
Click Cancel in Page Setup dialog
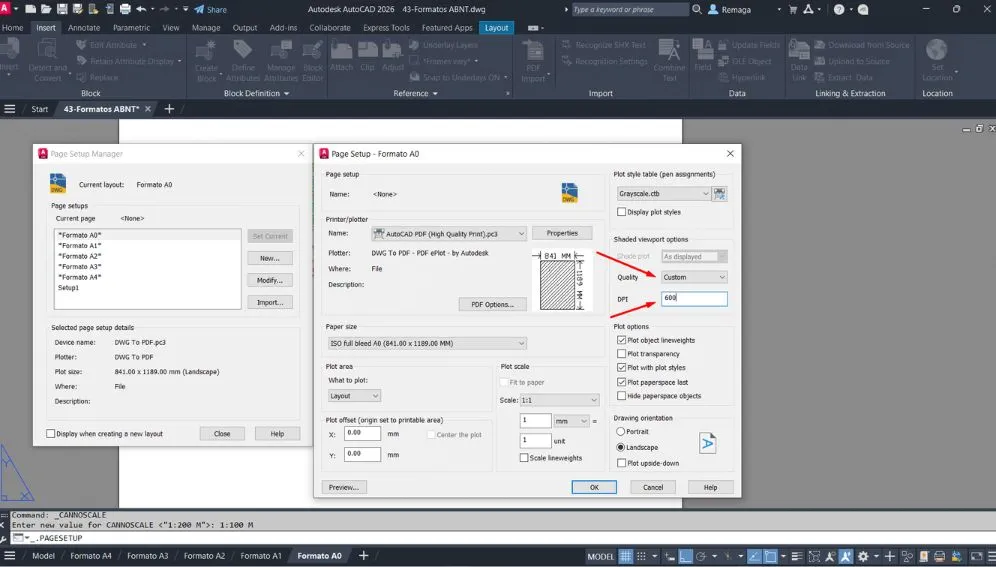653,488
